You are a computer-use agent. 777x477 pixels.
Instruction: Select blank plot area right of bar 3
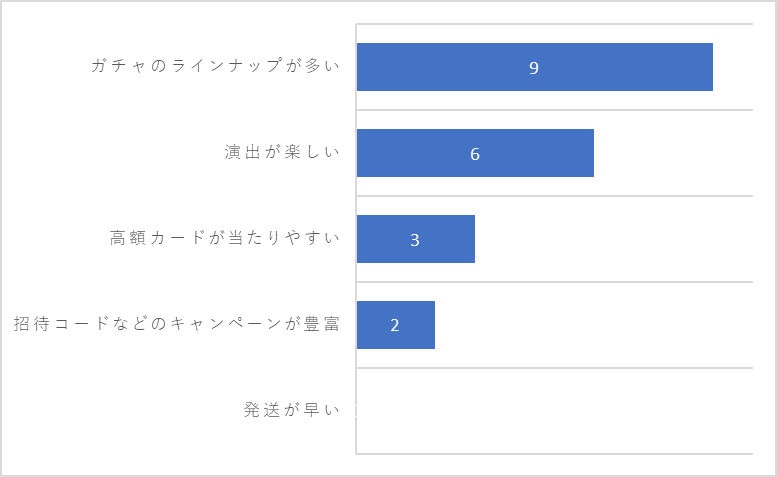[x=614, y=239]
